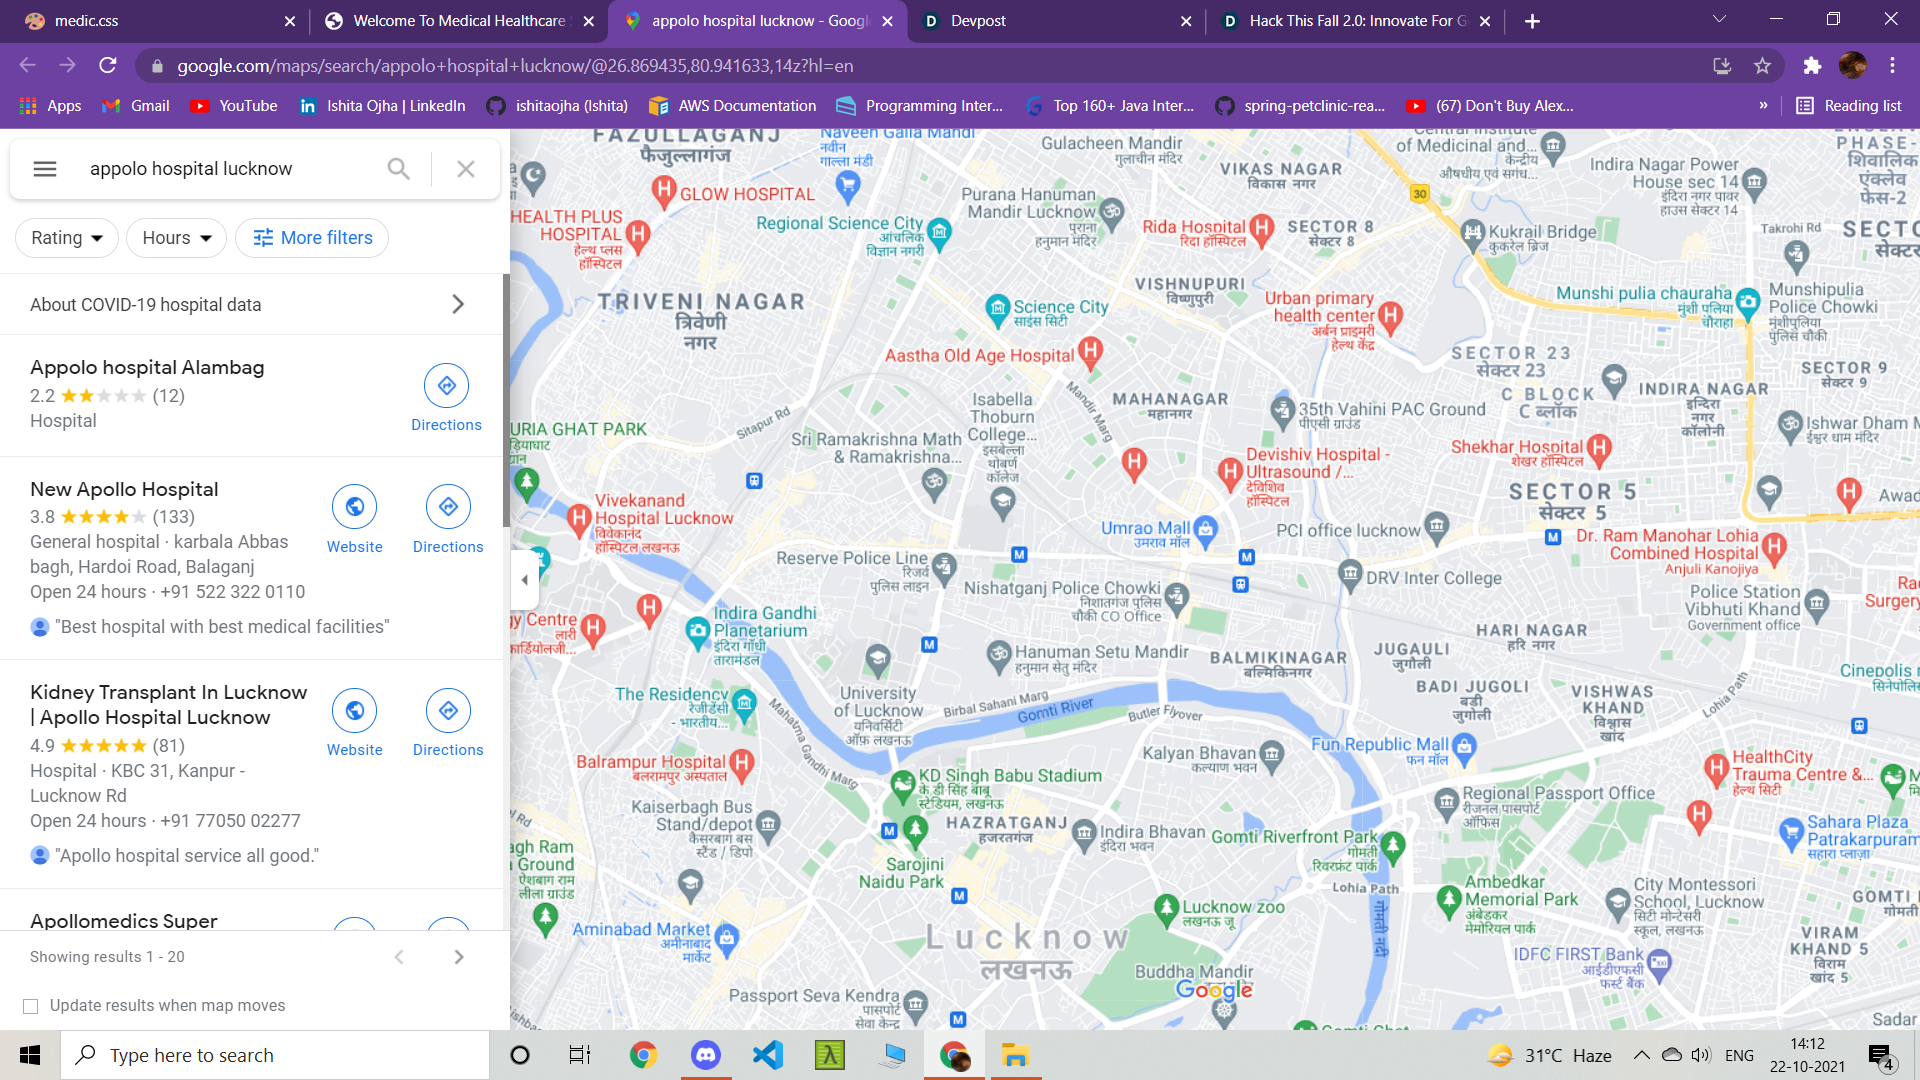
Task: Enable Update results when map moves
Action: click(31, 1006)
